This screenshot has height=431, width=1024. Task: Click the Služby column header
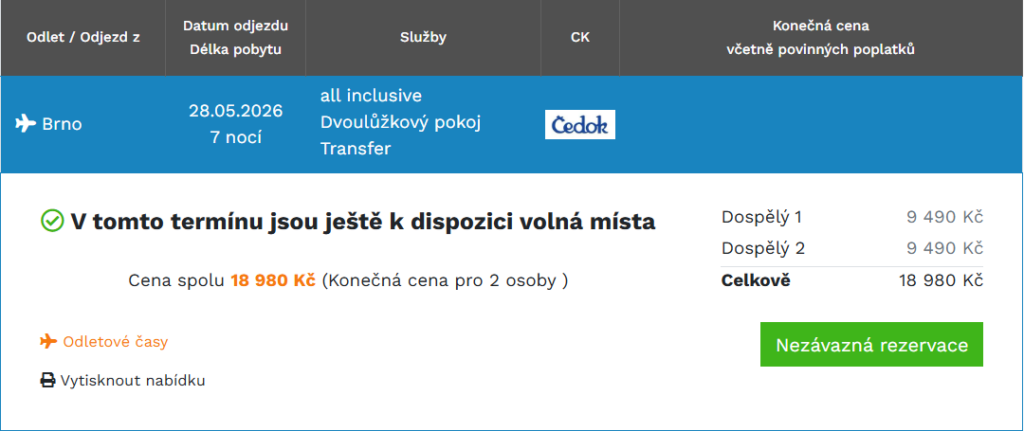pyautogui.click(x=423, y=38)
